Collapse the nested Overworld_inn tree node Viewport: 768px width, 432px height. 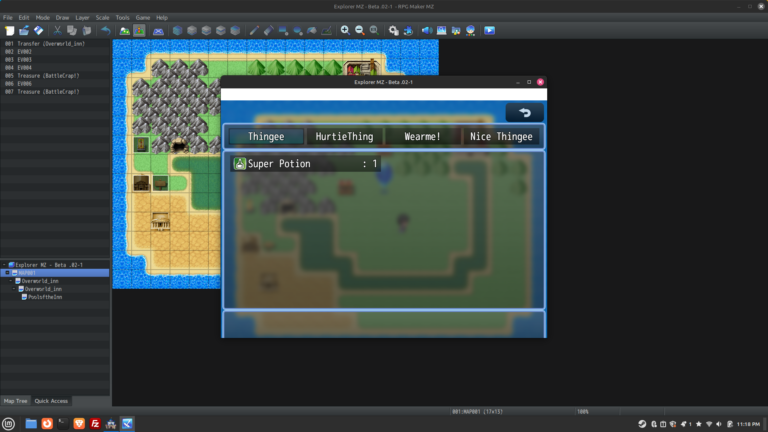pyautogui.click(x=14, y=289)
